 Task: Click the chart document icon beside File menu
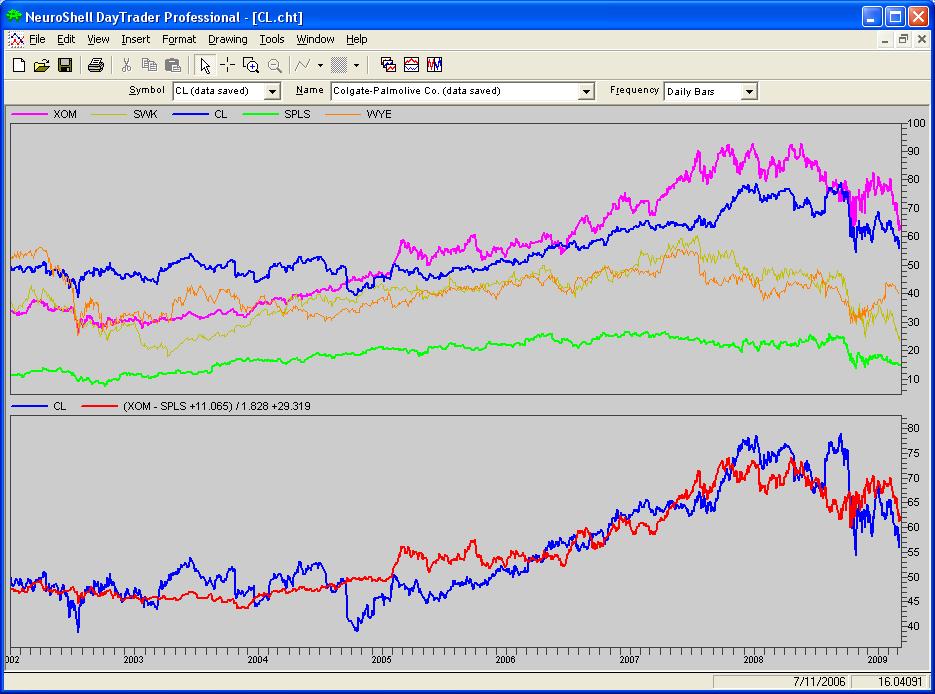click(x=16, y=39)
